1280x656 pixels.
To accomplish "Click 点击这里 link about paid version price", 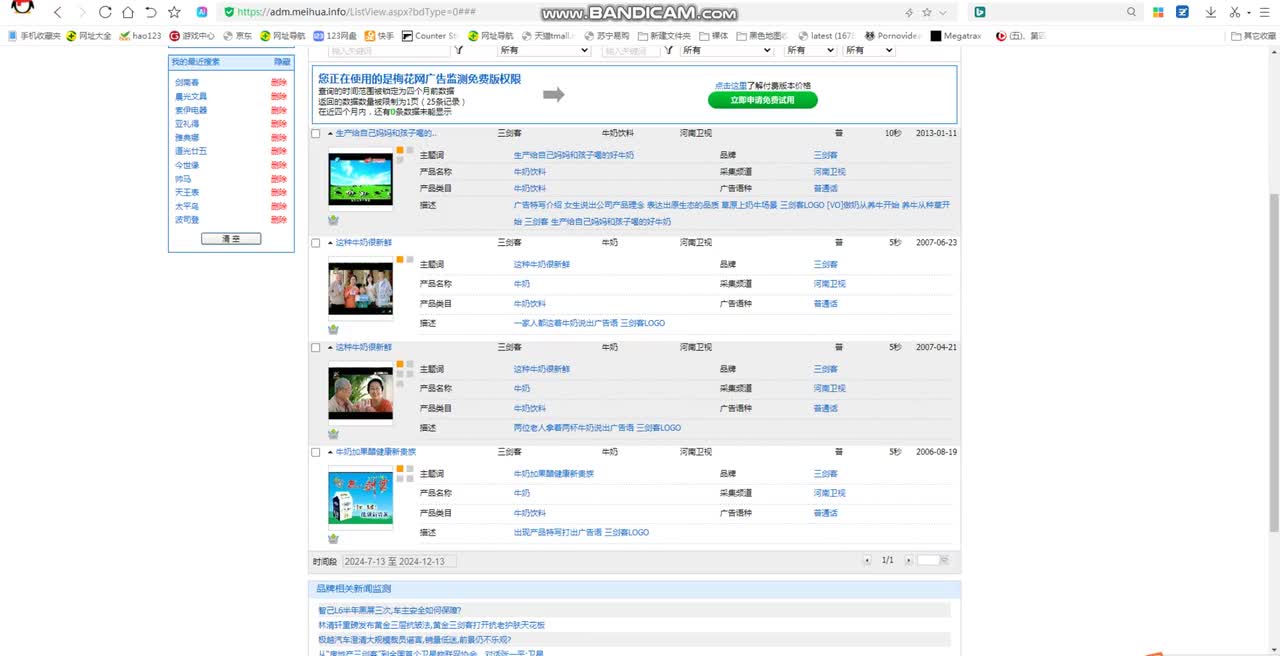I will (730, 86).
